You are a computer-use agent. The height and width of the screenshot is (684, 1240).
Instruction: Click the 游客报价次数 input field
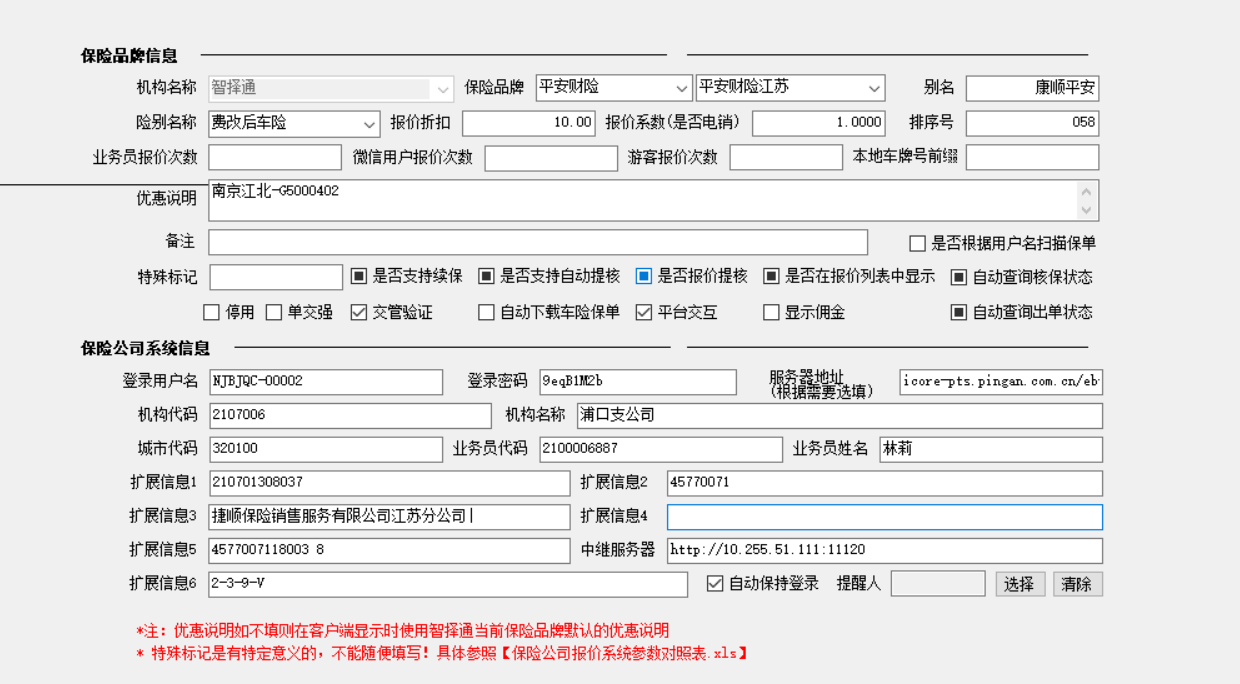pyautogui.click(x=786, y=158)
